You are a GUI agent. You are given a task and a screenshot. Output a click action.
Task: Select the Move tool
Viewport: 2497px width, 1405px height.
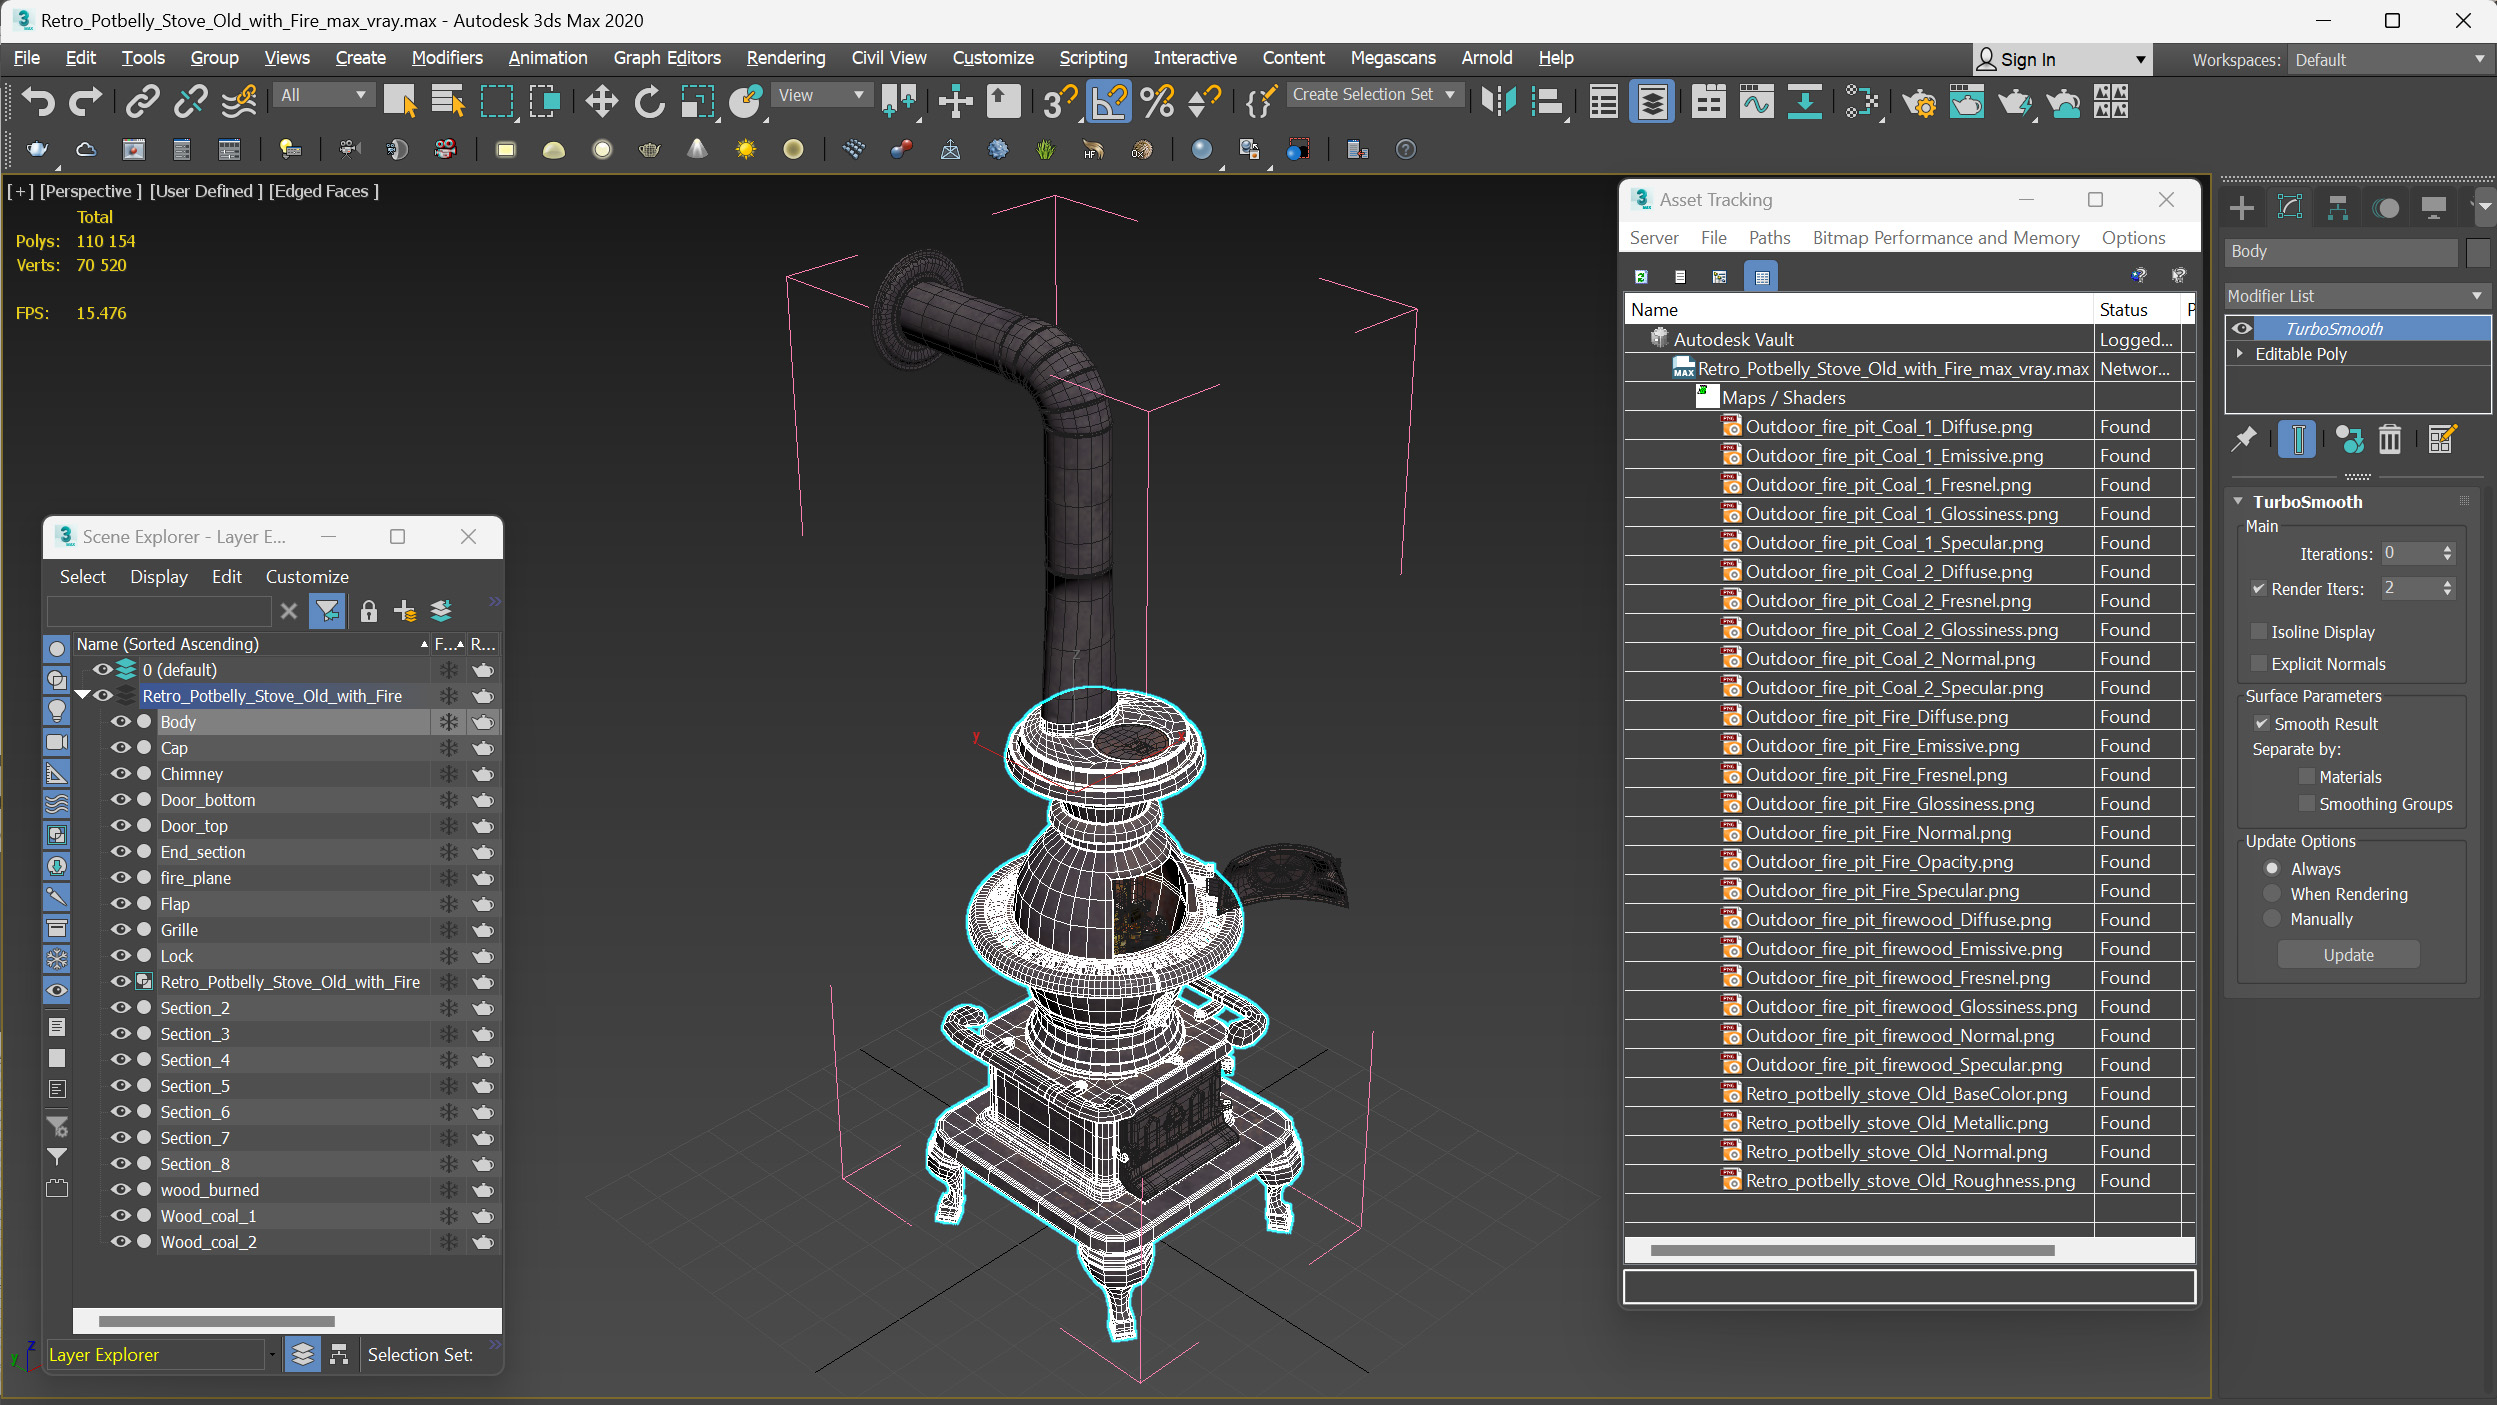pos(601,101)
